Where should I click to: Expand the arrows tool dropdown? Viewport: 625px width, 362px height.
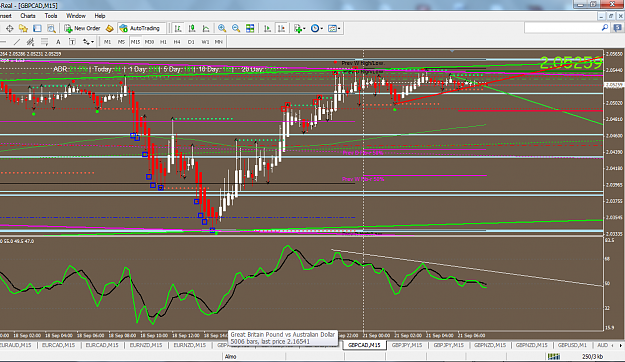tap(92, 42)
